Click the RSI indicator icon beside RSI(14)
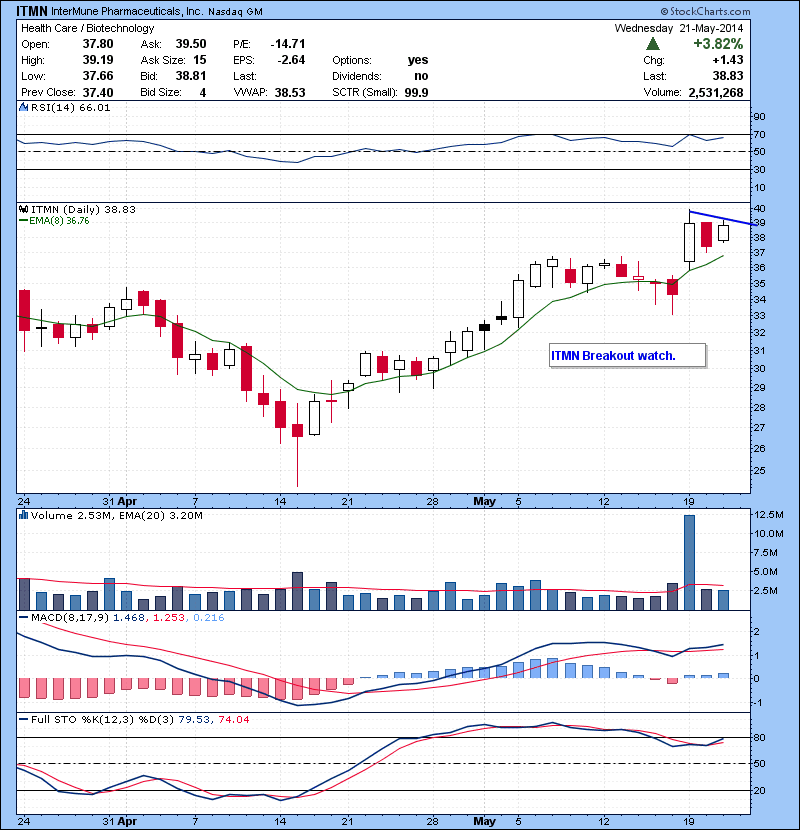800x830 pixels. [x=23, y=107]
